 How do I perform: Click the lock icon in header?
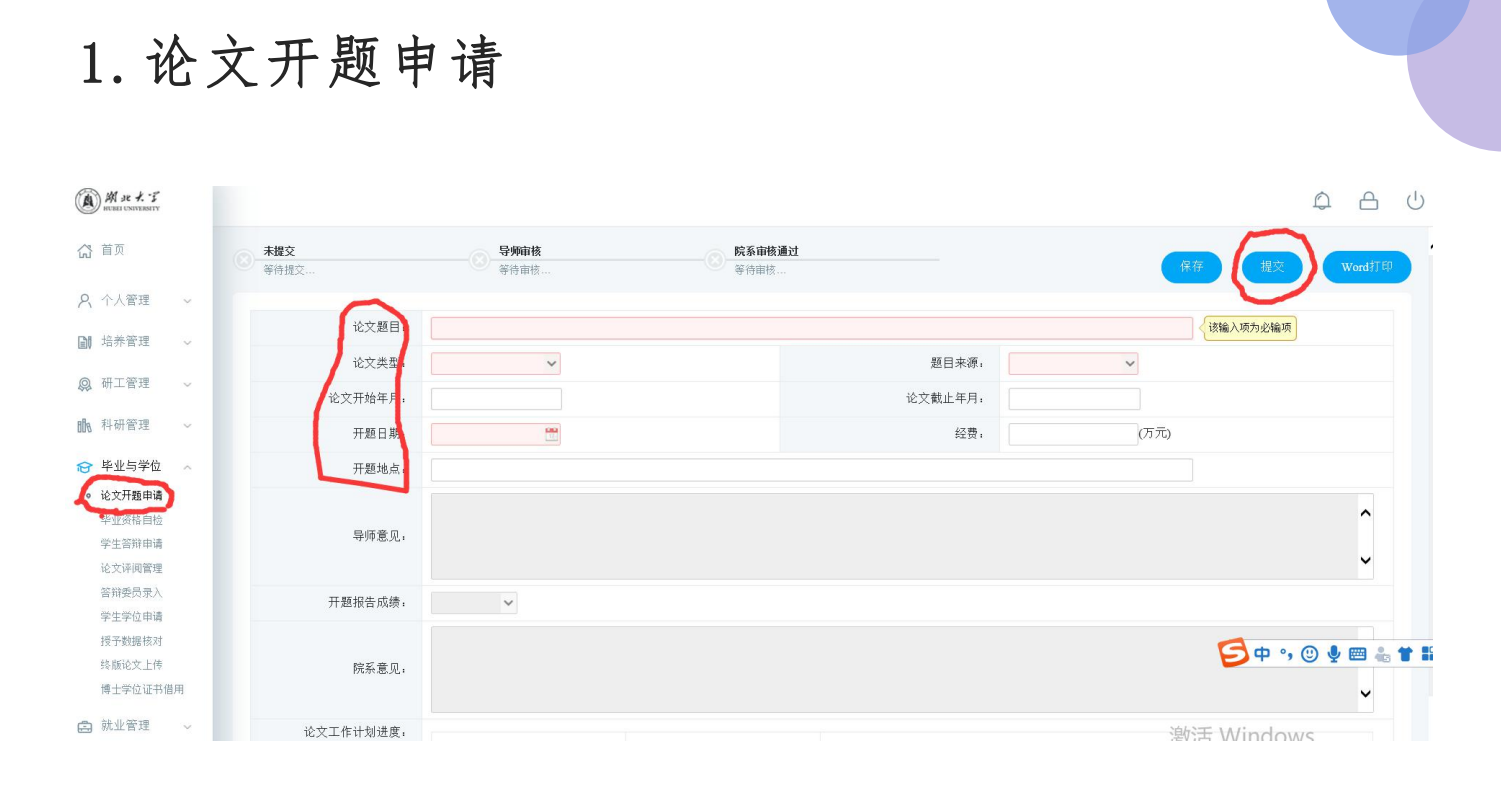click(1369, 201)
